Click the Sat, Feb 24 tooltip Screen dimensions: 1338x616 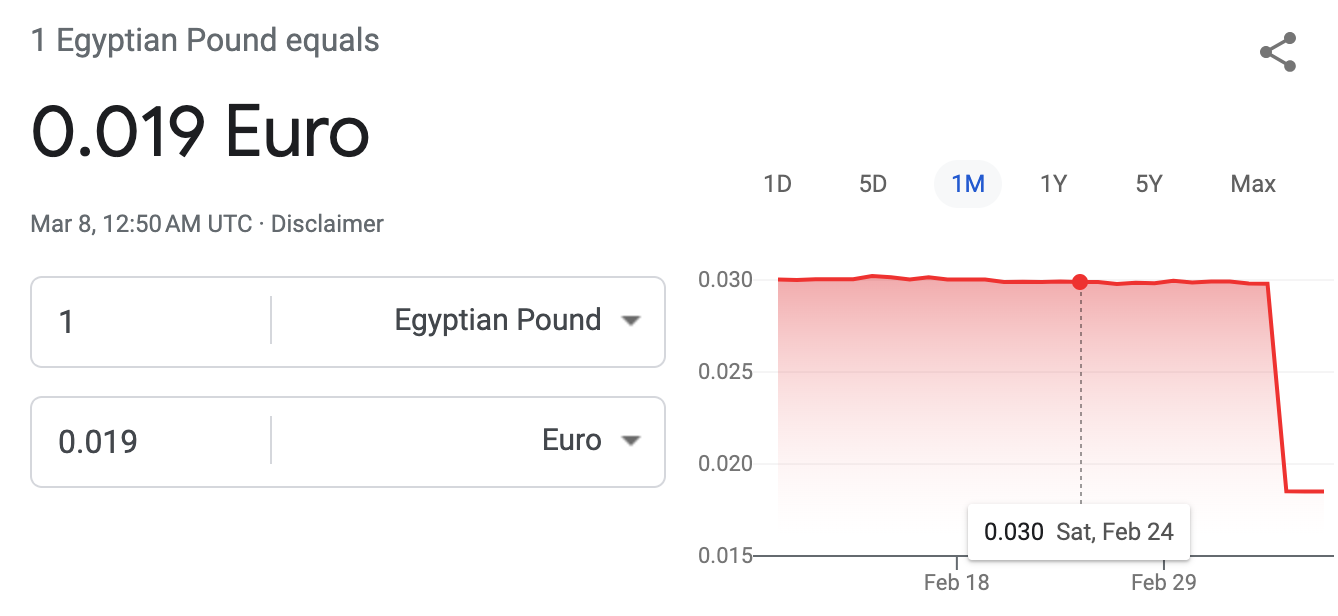coord(1078,532)
